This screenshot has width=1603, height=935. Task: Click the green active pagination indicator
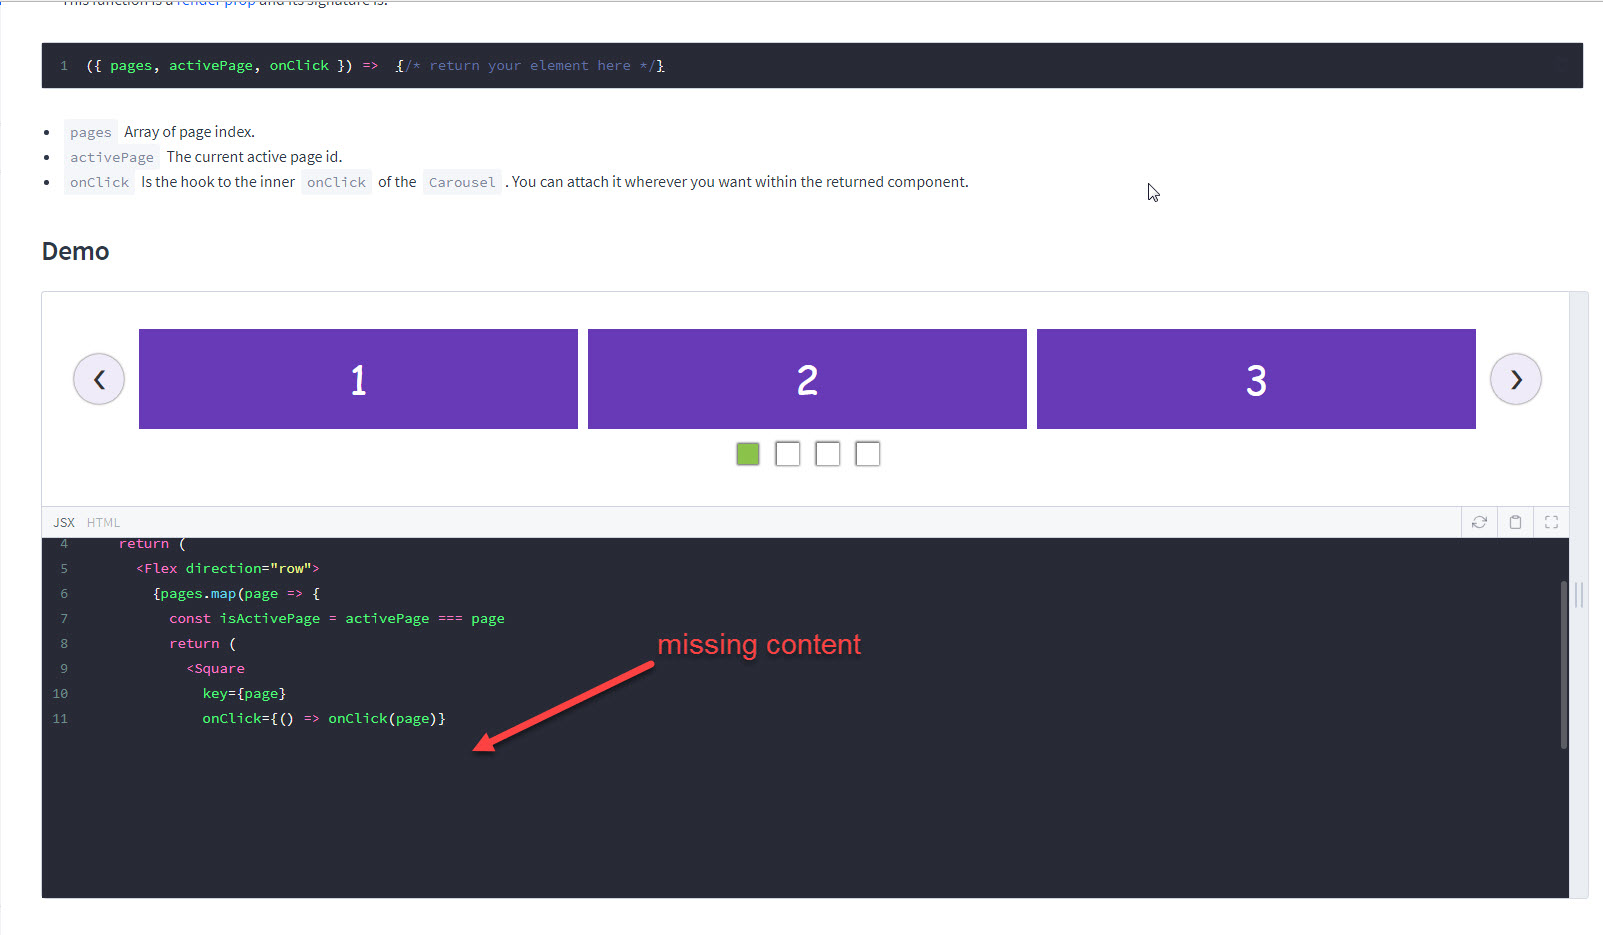pos(747,453)
